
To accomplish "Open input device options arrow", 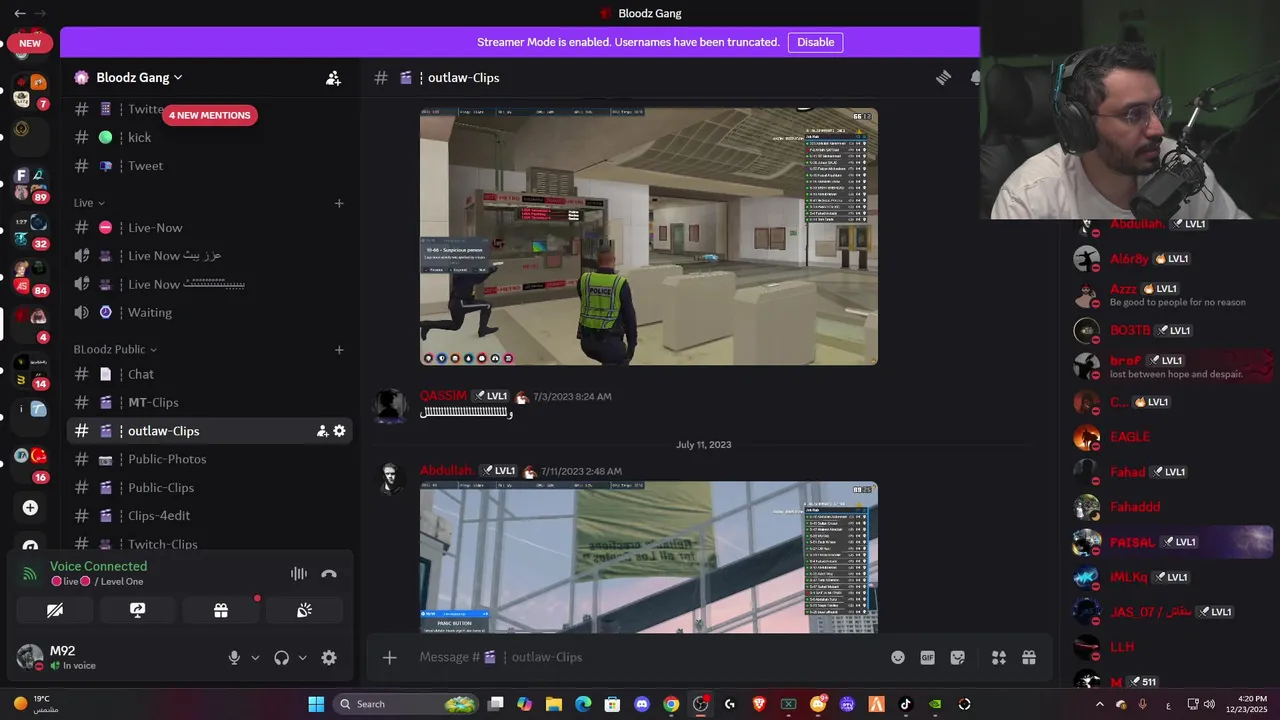I will coord(255,658).
